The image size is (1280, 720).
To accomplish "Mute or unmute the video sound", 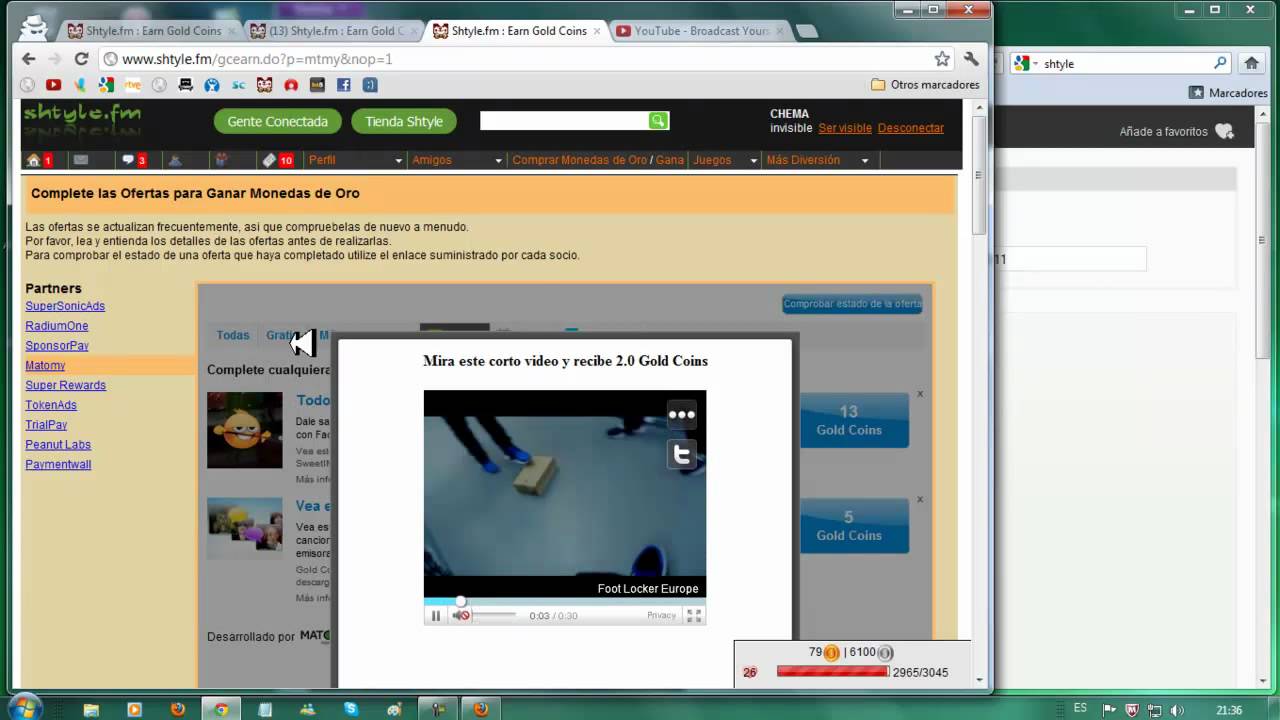I will (461, 615).
